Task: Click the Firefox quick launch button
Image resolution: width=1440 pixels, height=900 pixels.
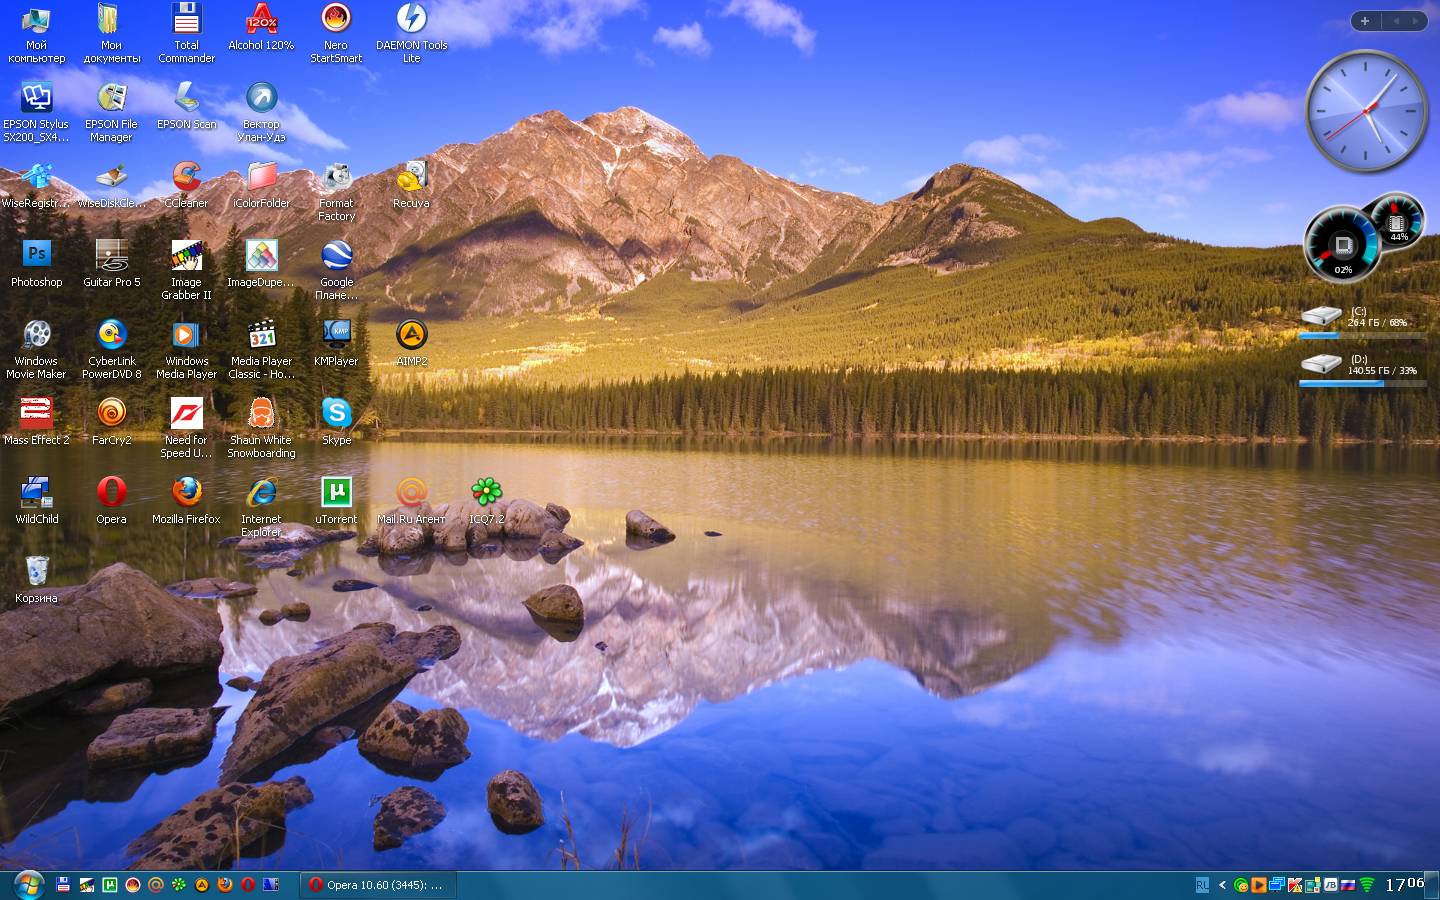Action: [x=225, y=885]
